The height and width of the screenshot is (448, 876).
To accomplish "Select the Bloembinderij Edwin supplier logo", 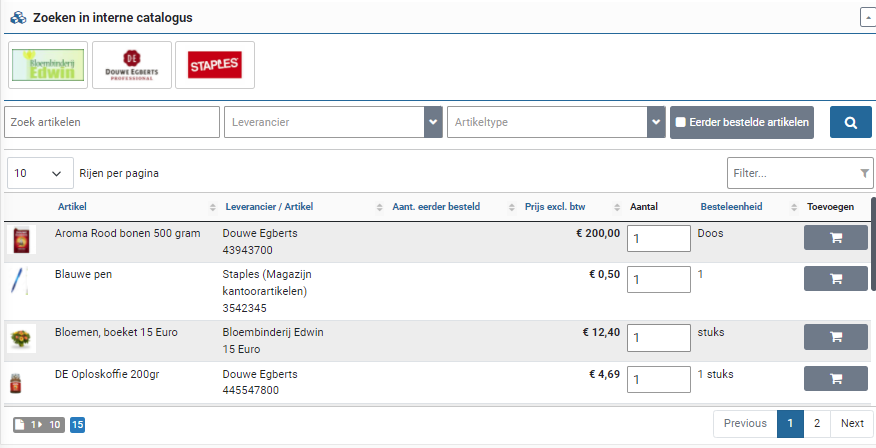I will coord(48,65).
